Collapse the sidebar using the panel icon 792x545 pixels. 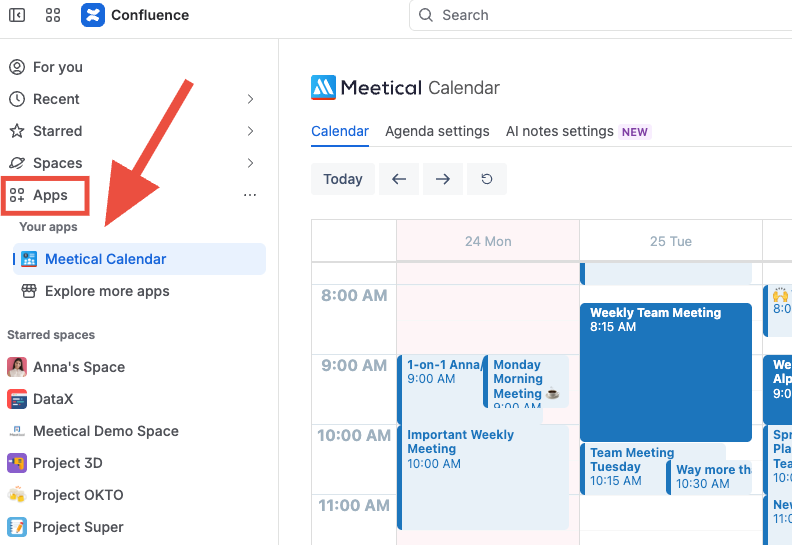[x=17, y=15]
